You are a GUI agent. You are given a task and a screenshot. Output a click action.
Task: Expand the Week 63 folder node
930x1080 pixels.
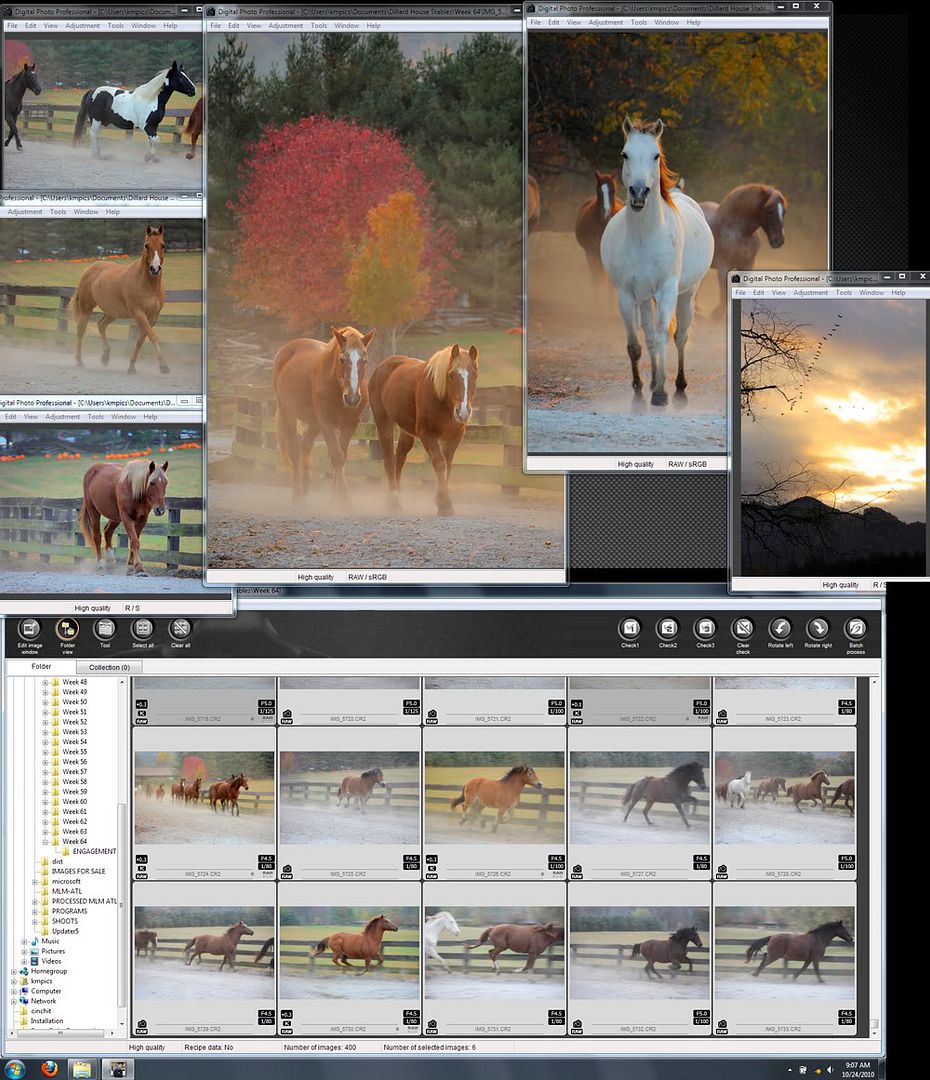coord(45,832)
